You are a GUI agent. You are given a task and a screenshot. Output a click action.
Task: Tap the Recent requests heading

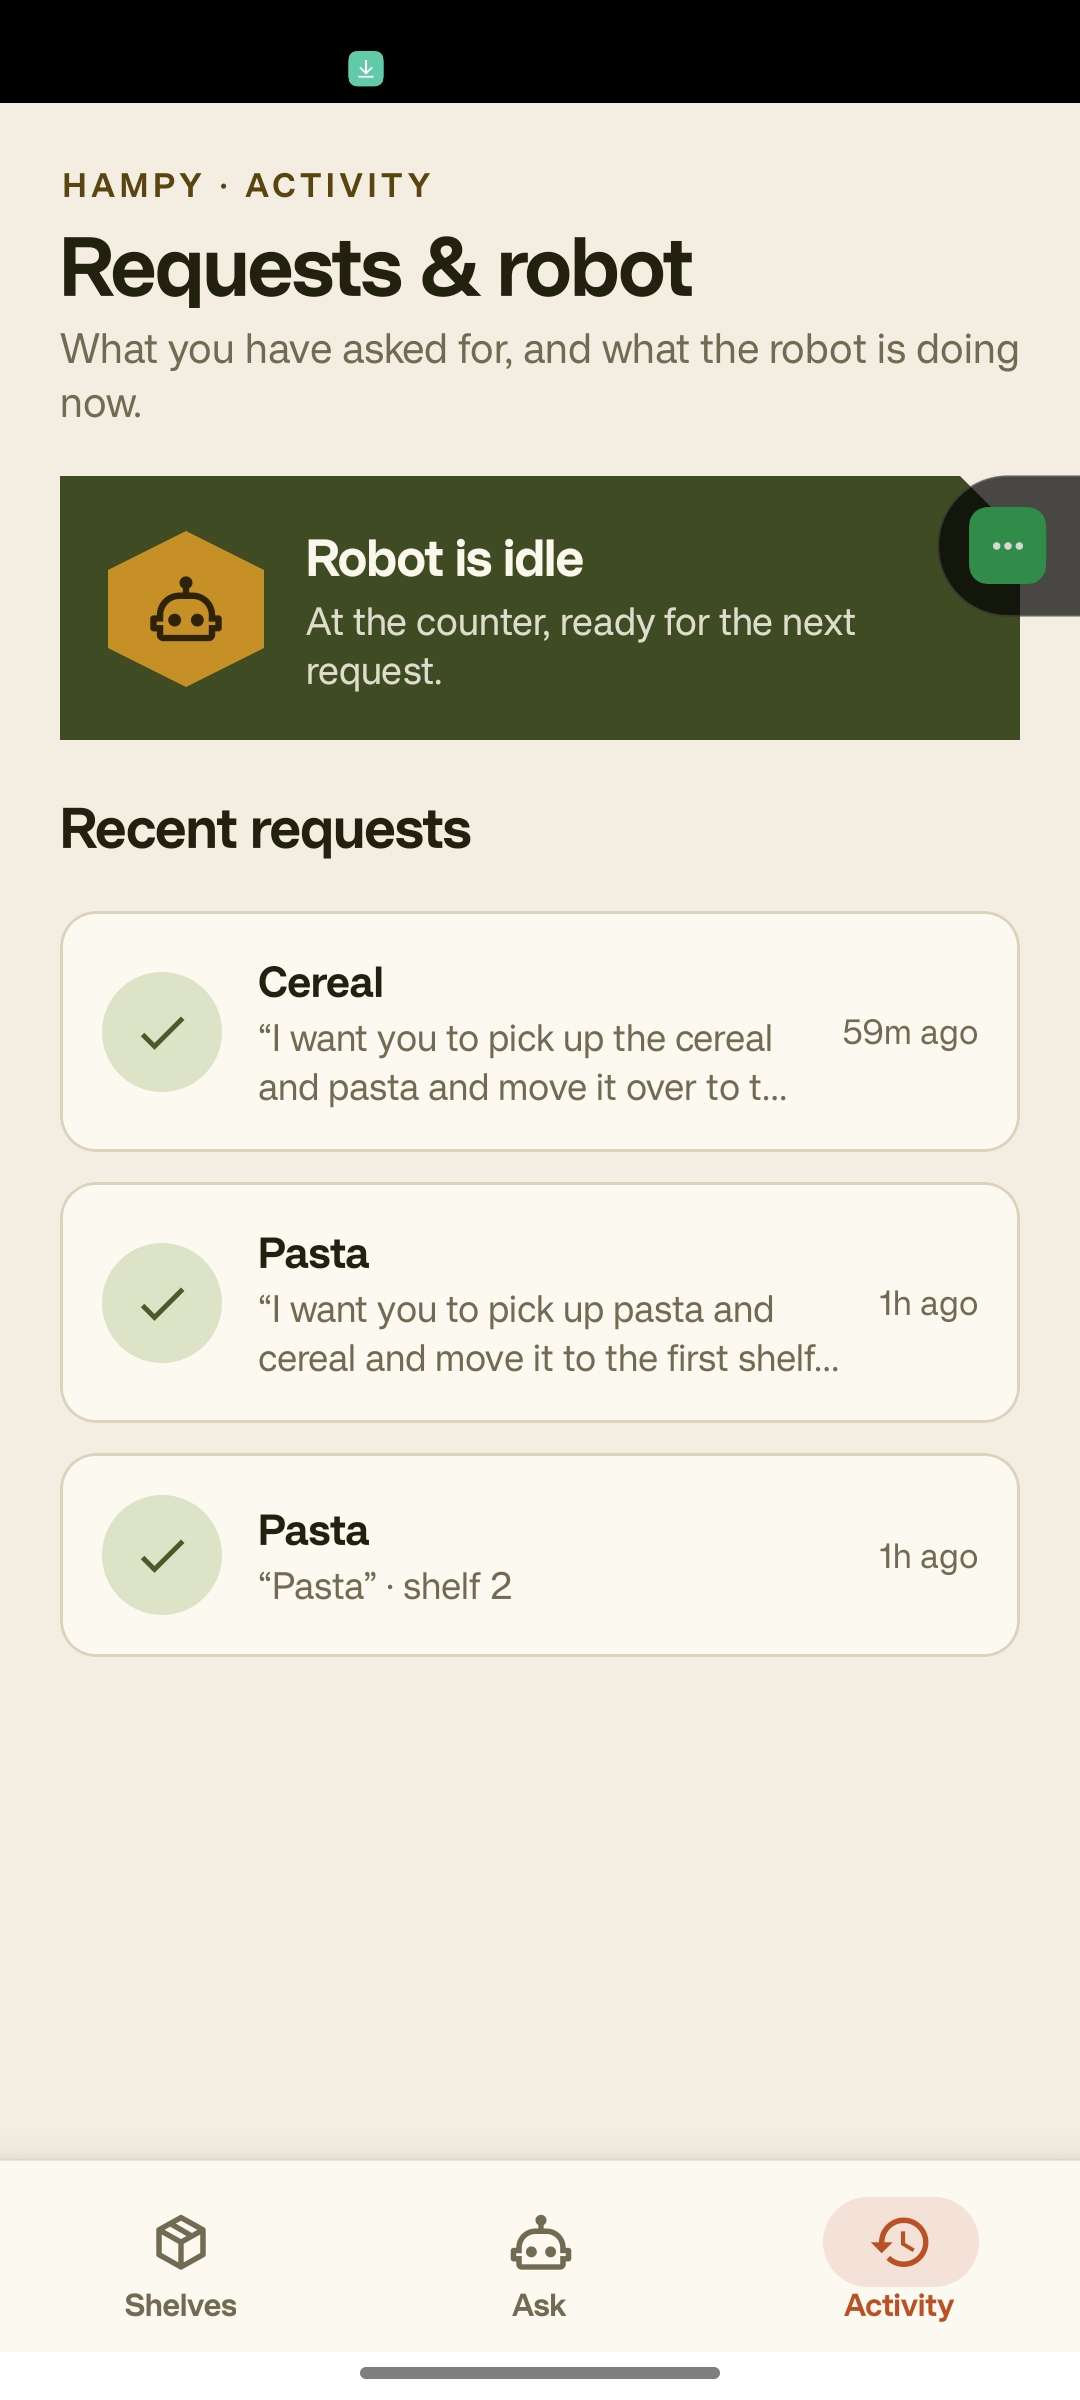click(265, 829)
